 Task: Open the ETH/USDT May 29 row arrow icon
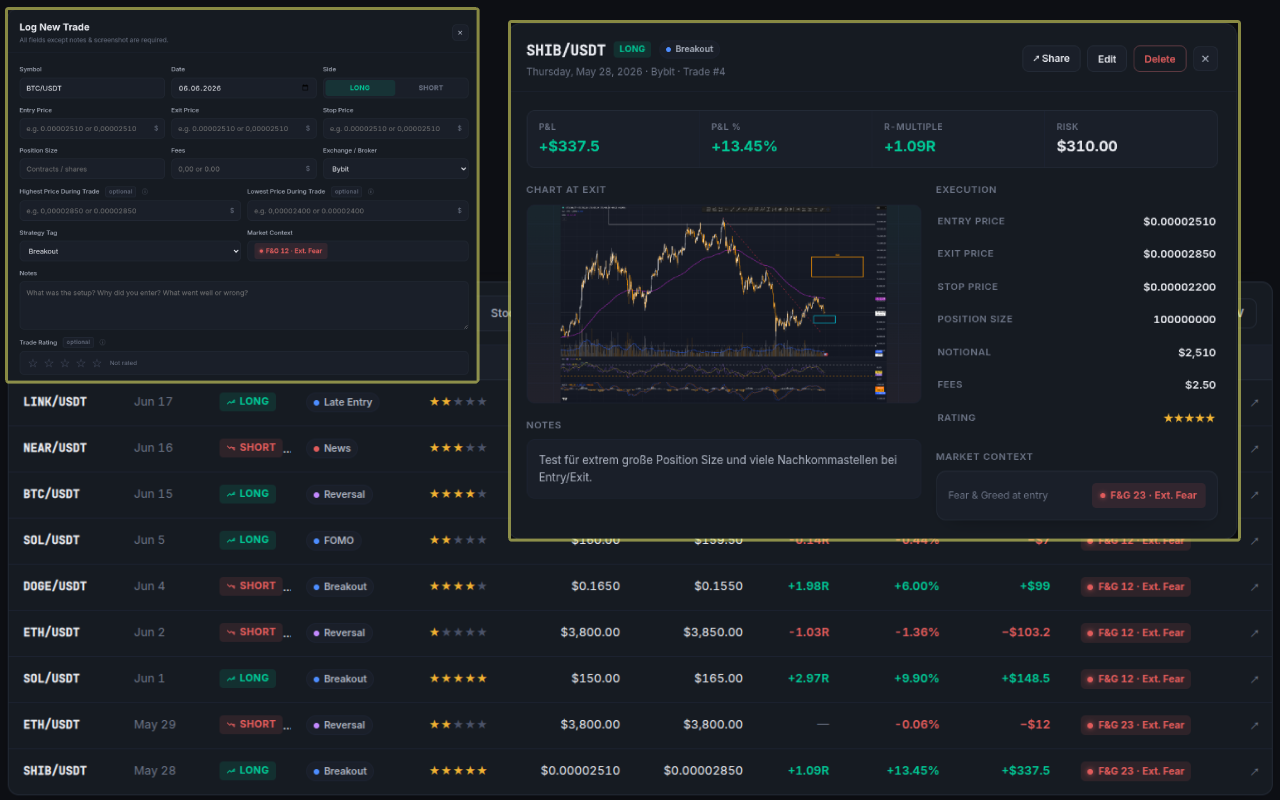[x=1254, y=725]
